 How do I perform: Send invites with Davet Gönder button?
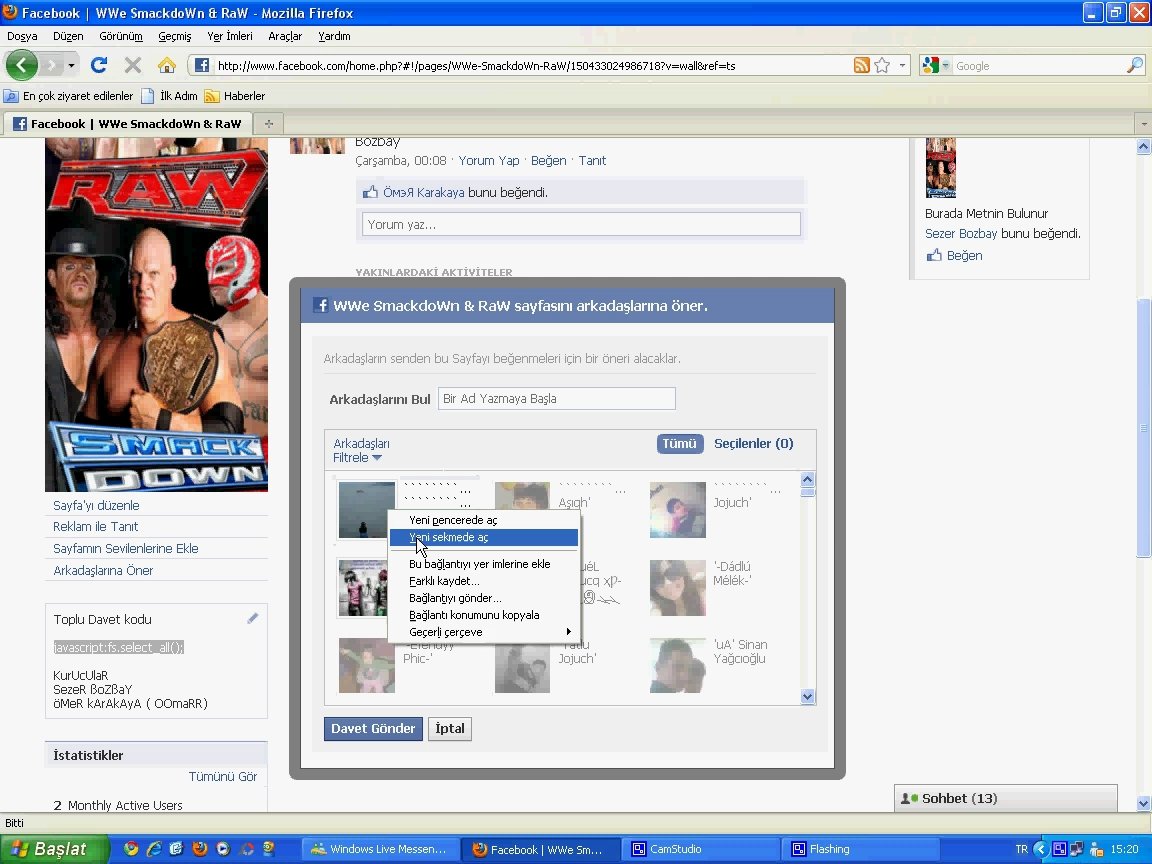(x=373, y=729)
